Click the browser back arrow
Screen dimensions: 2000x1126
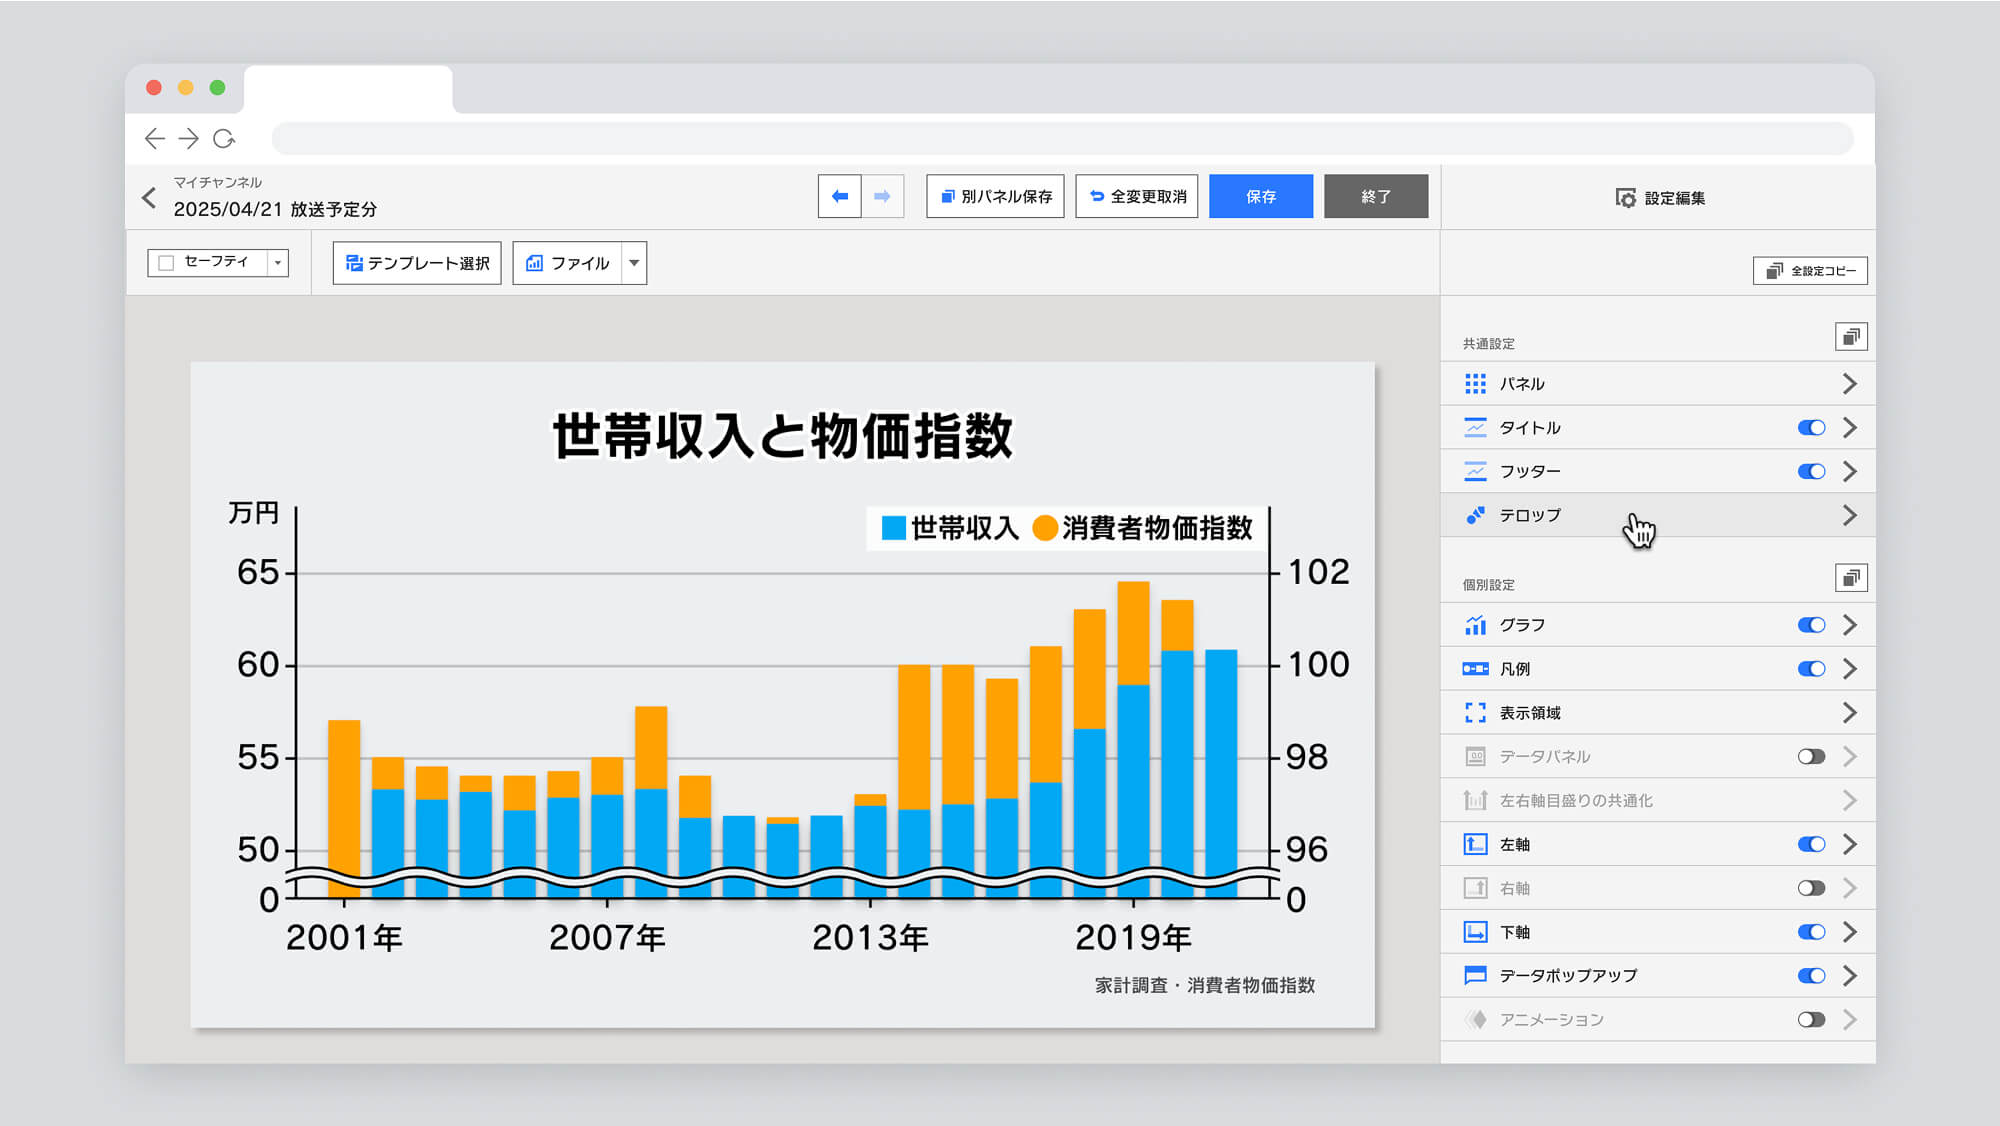pyautogui.click(x=155, y=139)
